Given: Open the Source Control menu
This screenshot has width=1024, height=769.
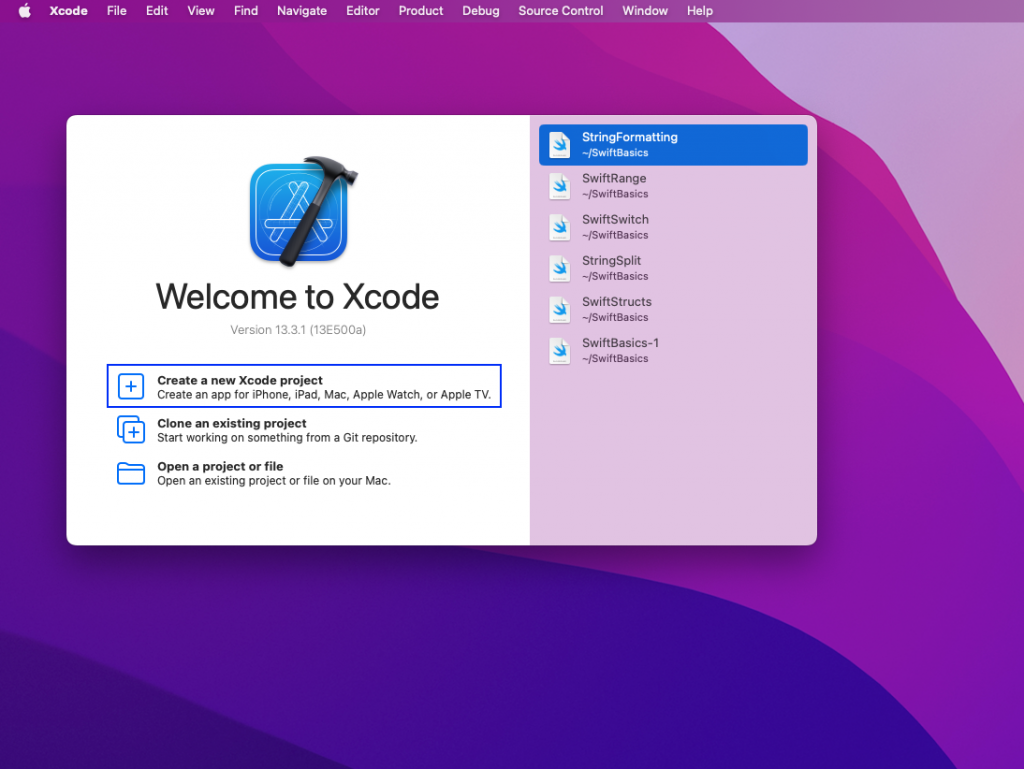Looking at the screenshot, I should click(x=560, y=11).
